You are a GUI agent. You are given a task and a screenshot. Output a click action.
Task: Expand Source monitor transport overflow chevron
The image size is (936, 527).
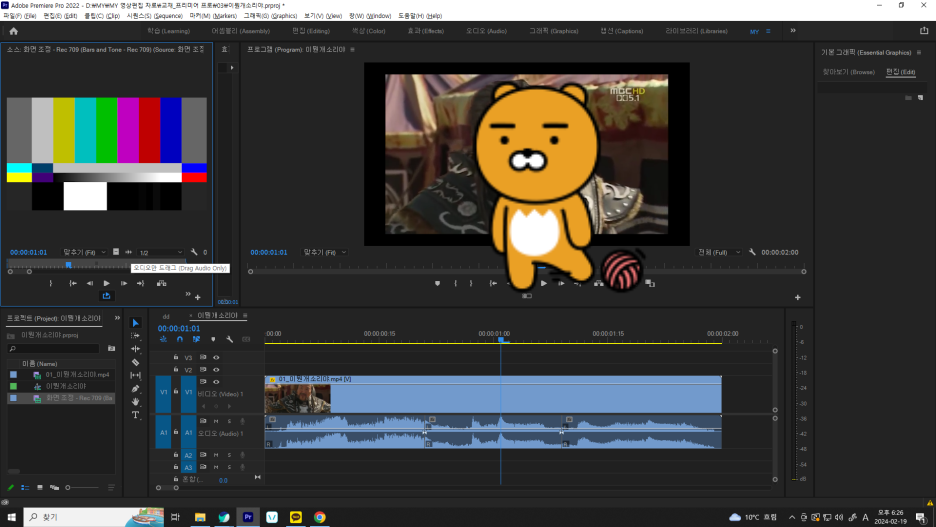pyautogui.click(x=188, y=294)
